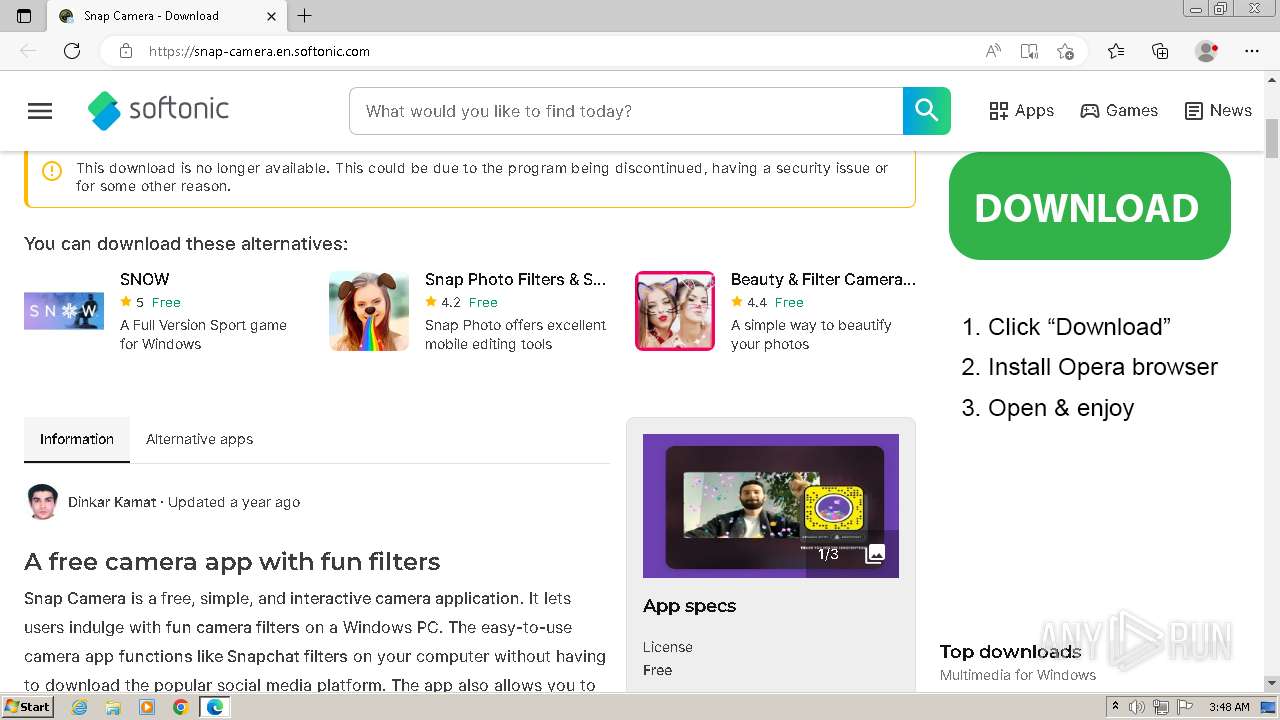
Task: Open media player from taskbar
Action: [x=147, y=707]
